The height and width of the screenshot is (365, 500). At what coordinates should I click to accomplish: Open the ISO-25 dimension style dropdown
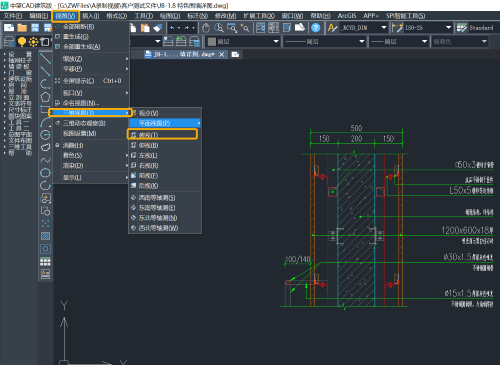click(448, 28)
